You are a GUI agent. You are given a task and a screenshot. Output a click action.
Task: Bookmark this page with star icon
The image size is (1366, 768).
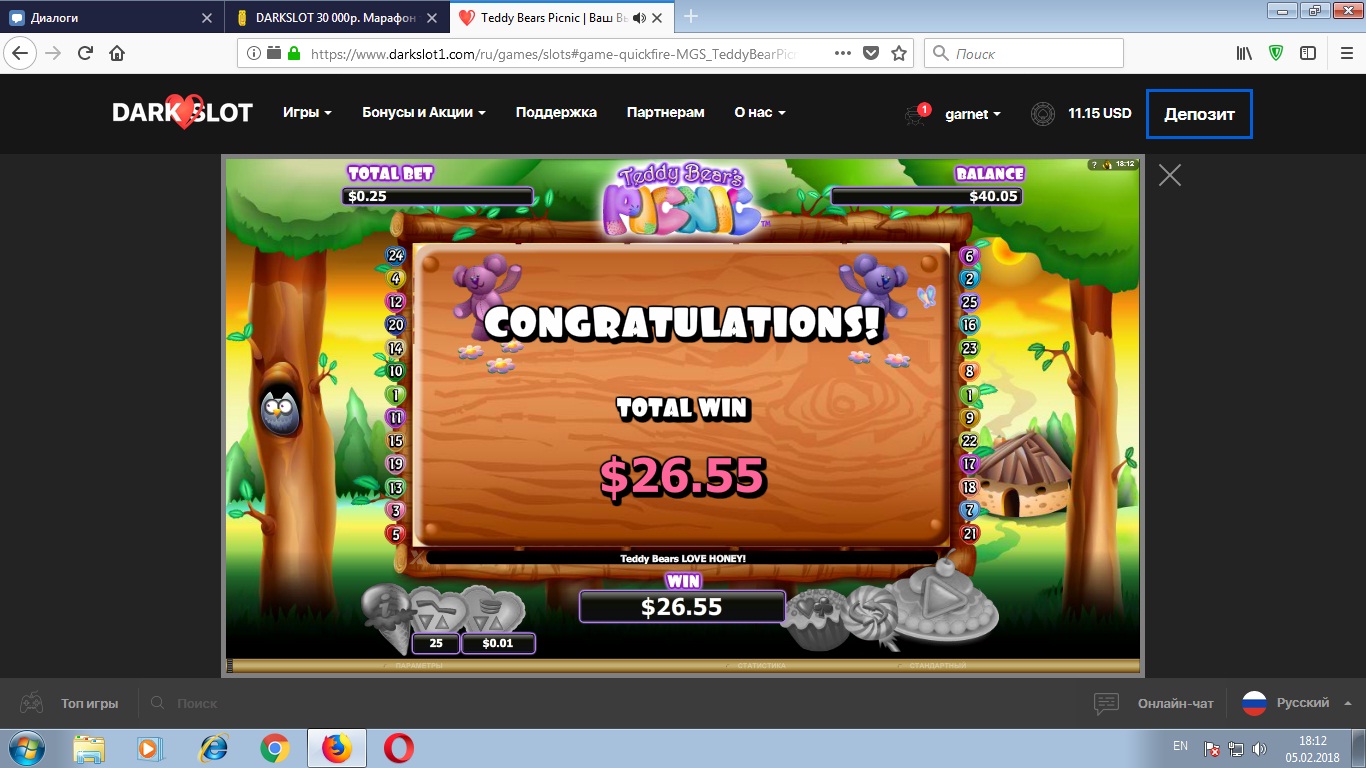(899, 53)
